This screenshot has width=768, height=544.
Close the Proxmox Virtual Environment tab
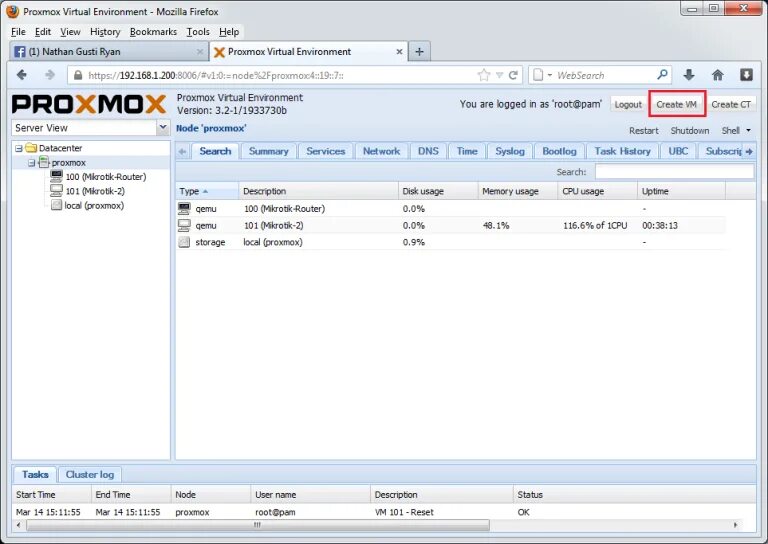point(399,51)
